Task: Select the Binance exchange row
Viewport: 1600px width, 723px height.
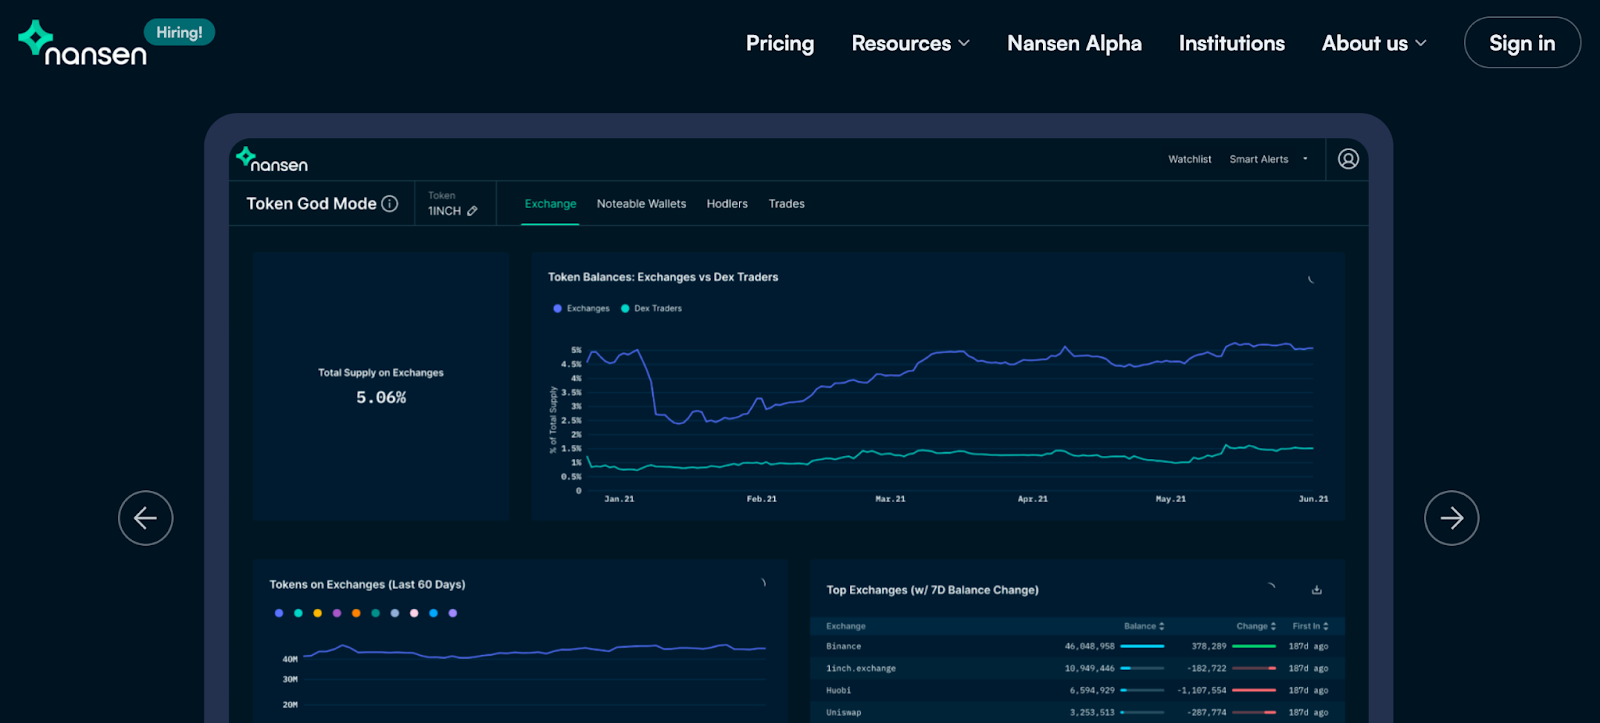Action: [x=1077, y=646]
